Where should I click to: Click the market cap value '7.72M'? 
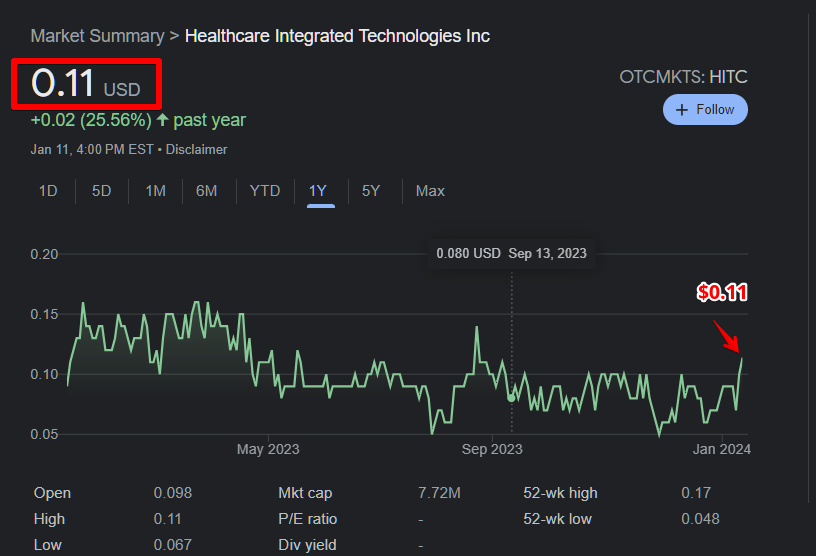(439, 493)
